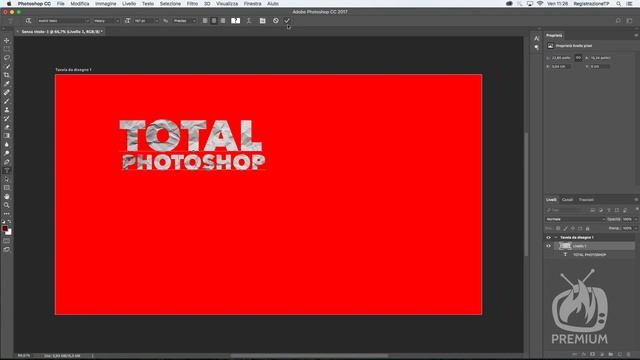Select the Magic Wand tool
640x360 pixels.
click(x=7, y=66)
